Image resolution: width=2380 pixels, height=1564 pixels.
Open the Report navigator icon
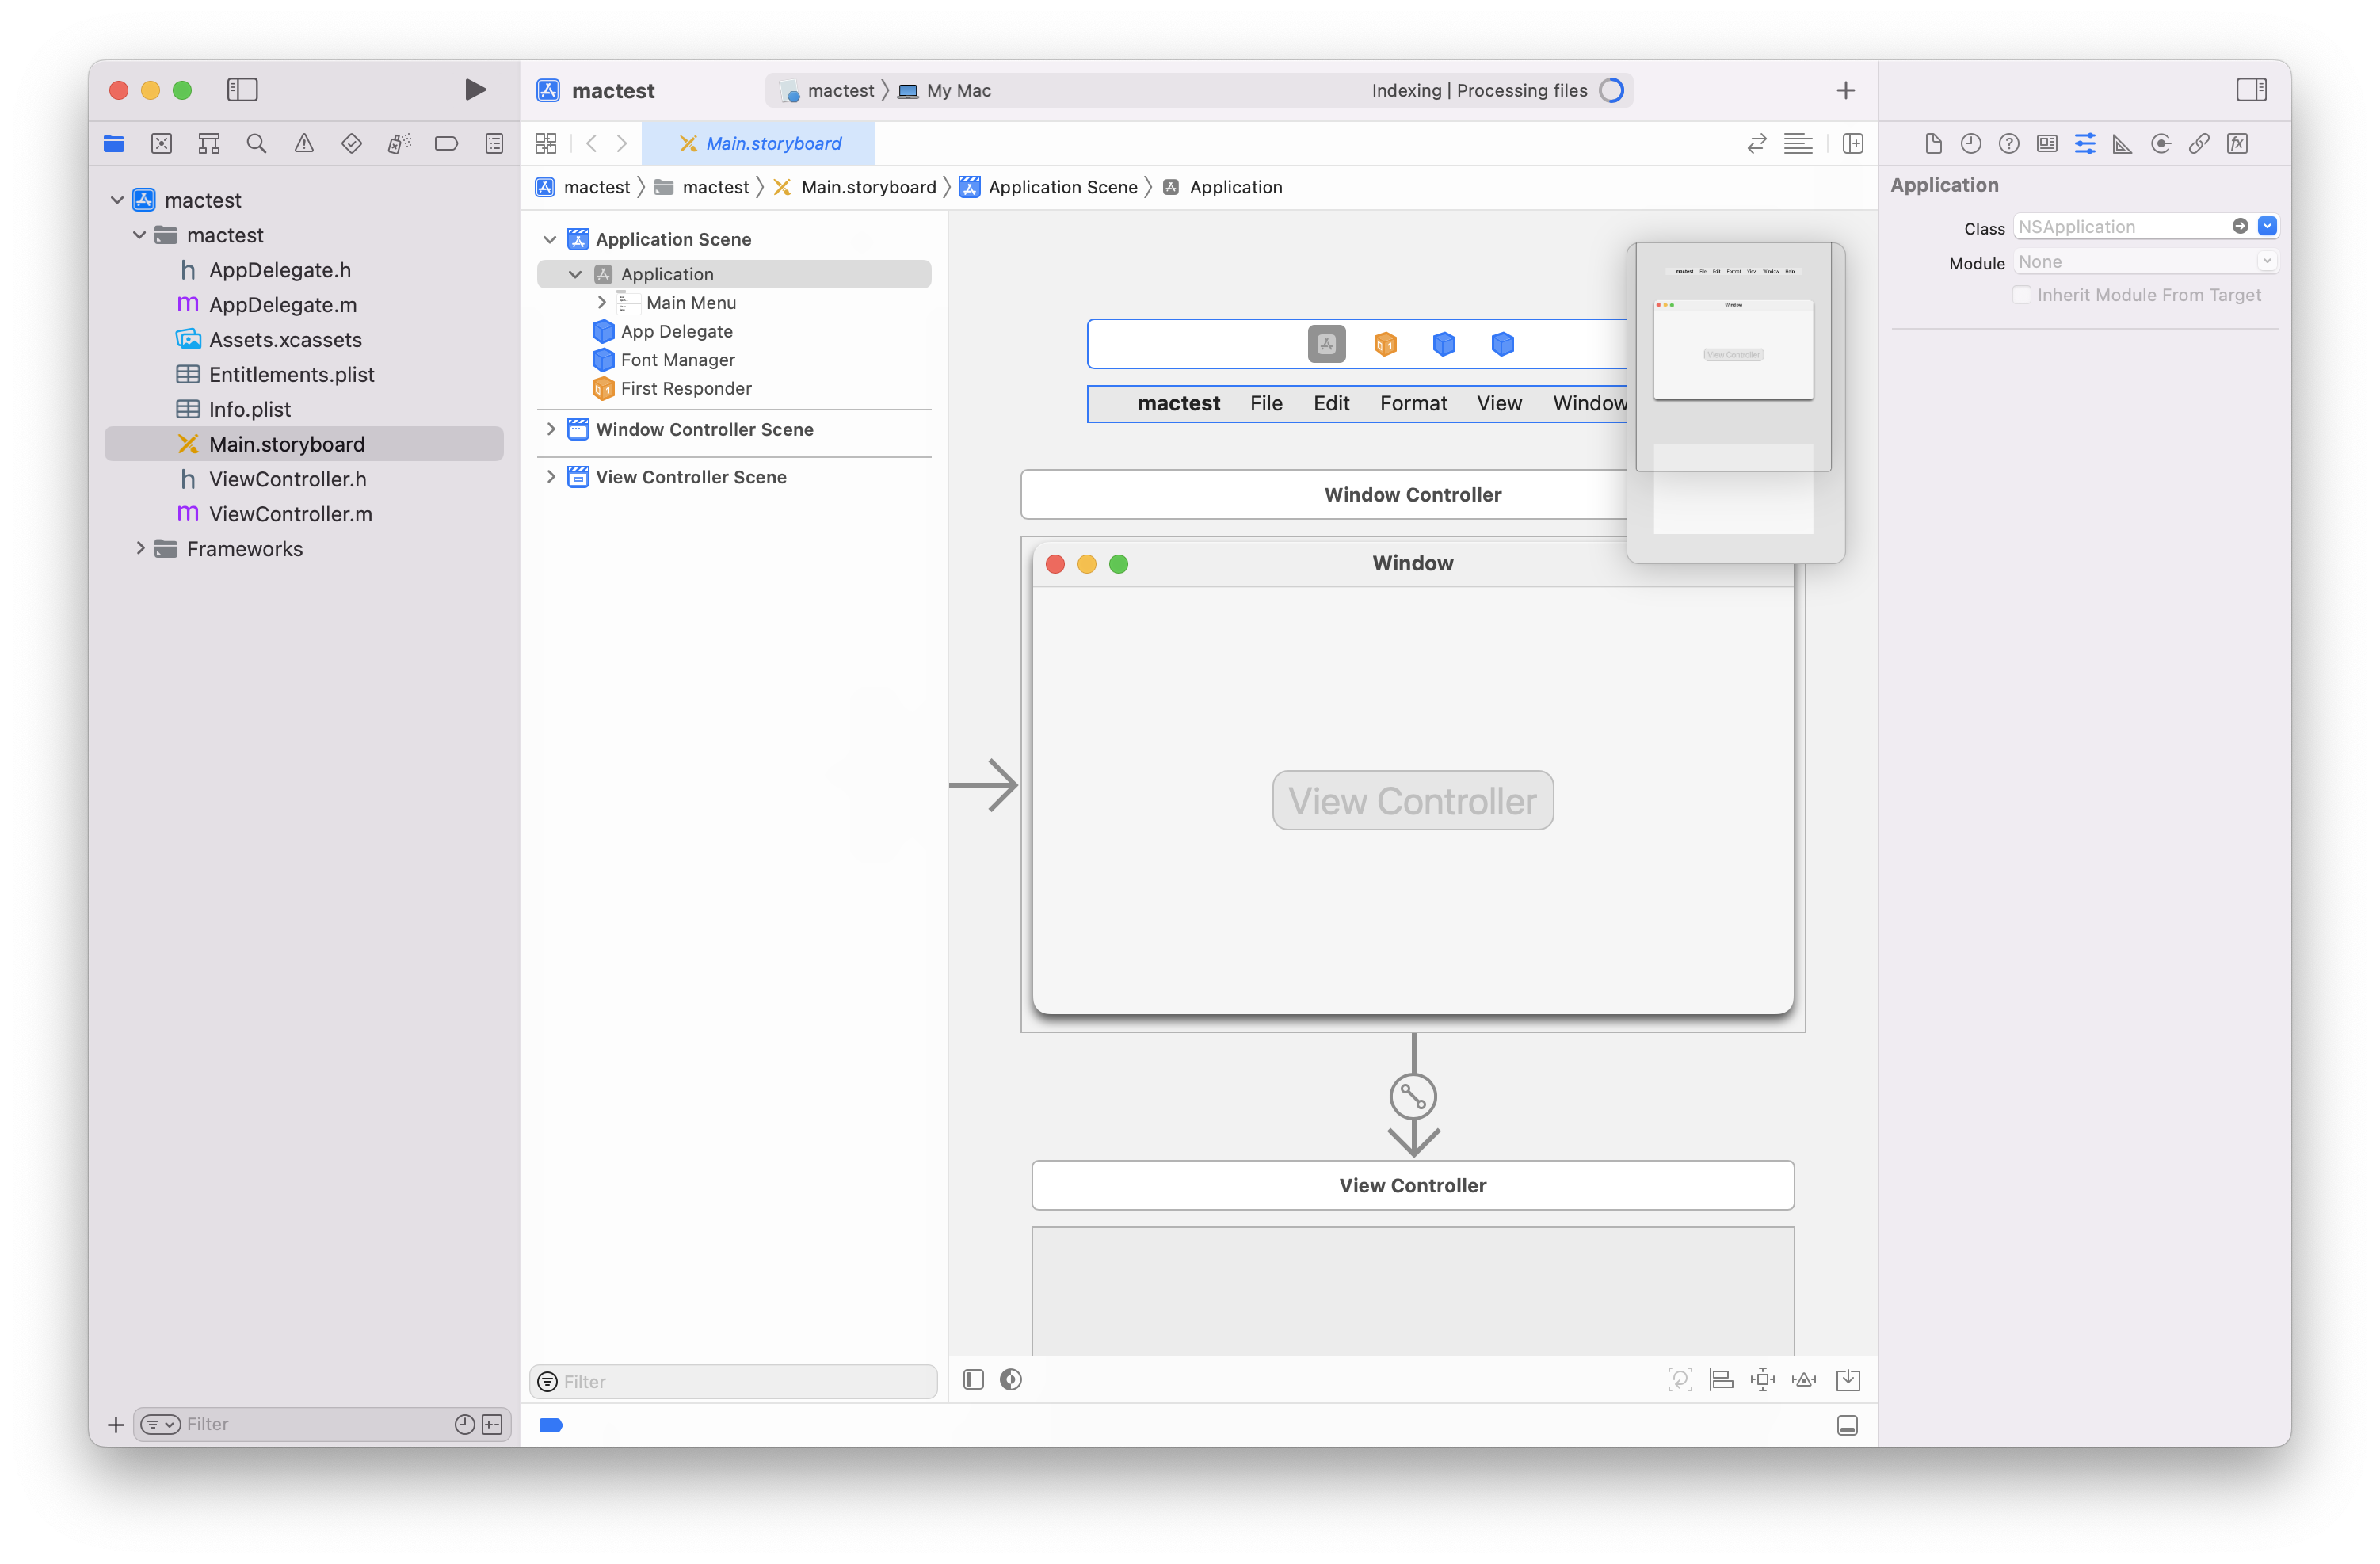point(494,144)
